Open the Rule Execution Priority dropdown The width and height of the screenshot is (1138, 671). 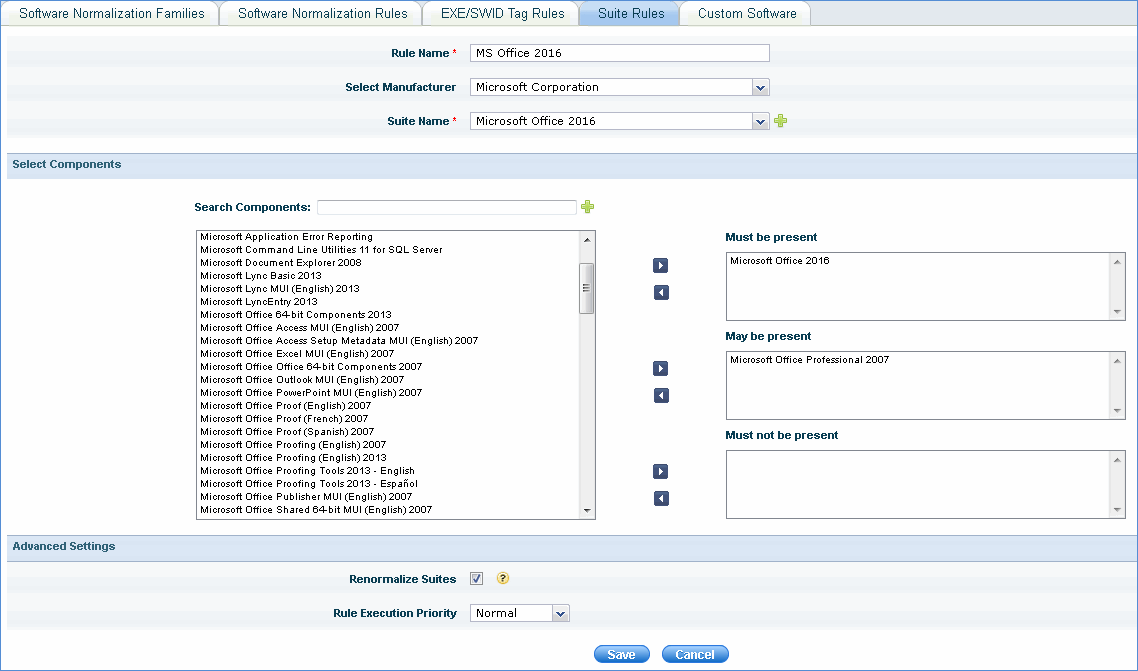coord(561,613)
